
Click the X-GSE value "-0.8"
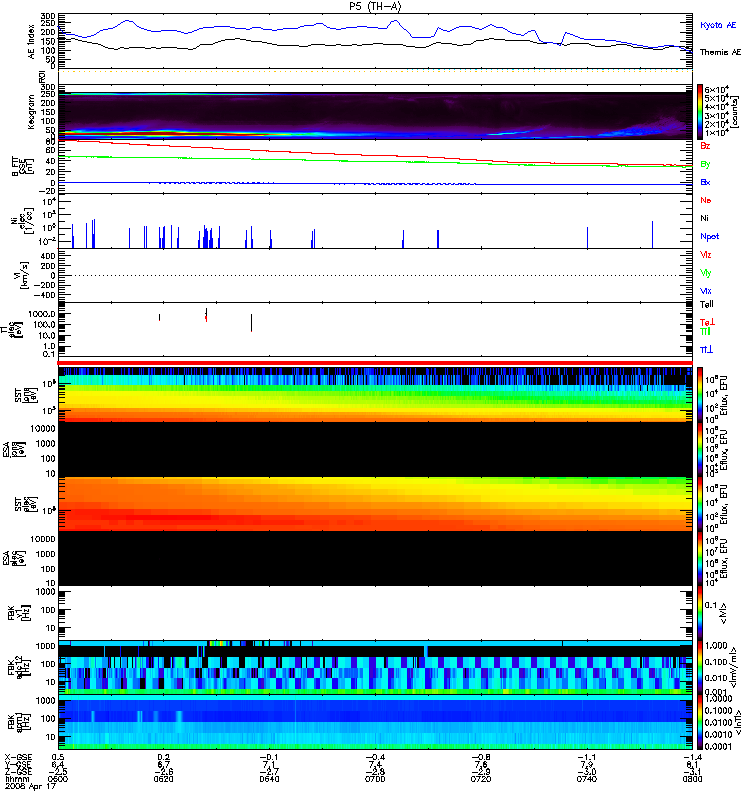(x=481, y=757)
